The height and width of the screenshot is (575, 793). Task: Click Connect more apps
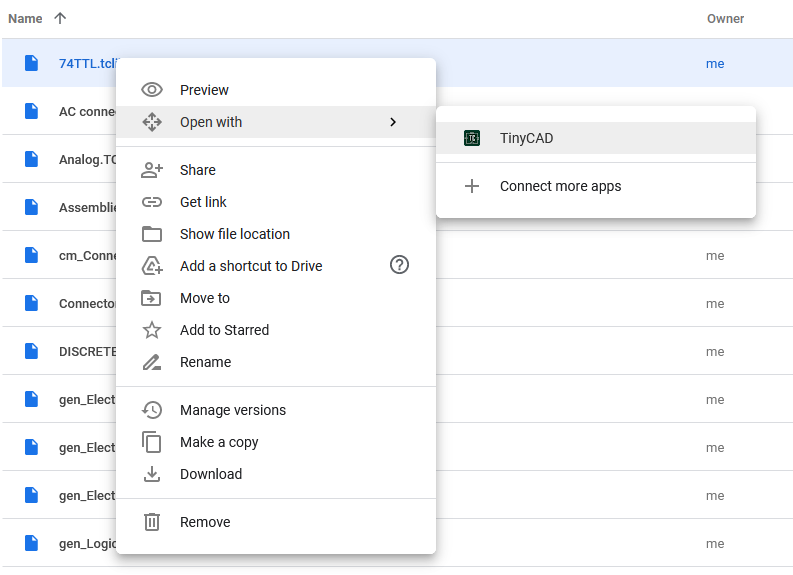pos(560,186)
